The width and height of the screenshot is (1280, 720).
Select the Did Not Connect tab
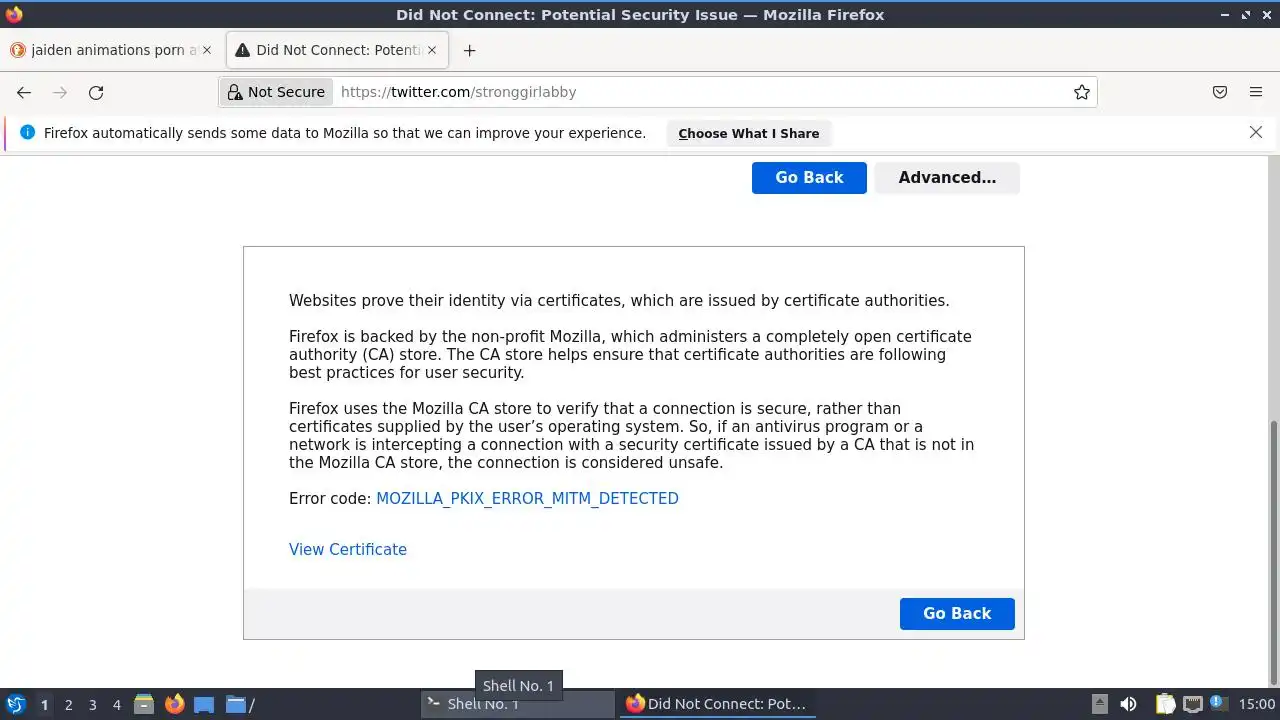(x=339, y=50)
